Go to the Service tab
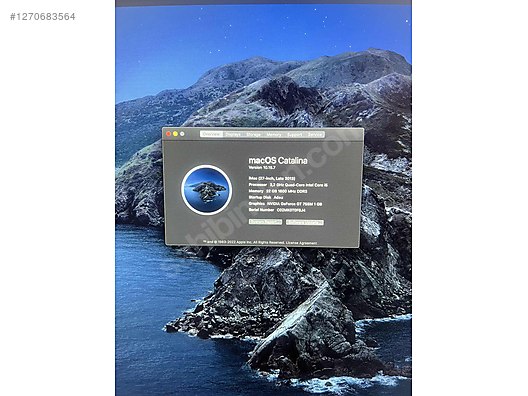 point(315,134)
